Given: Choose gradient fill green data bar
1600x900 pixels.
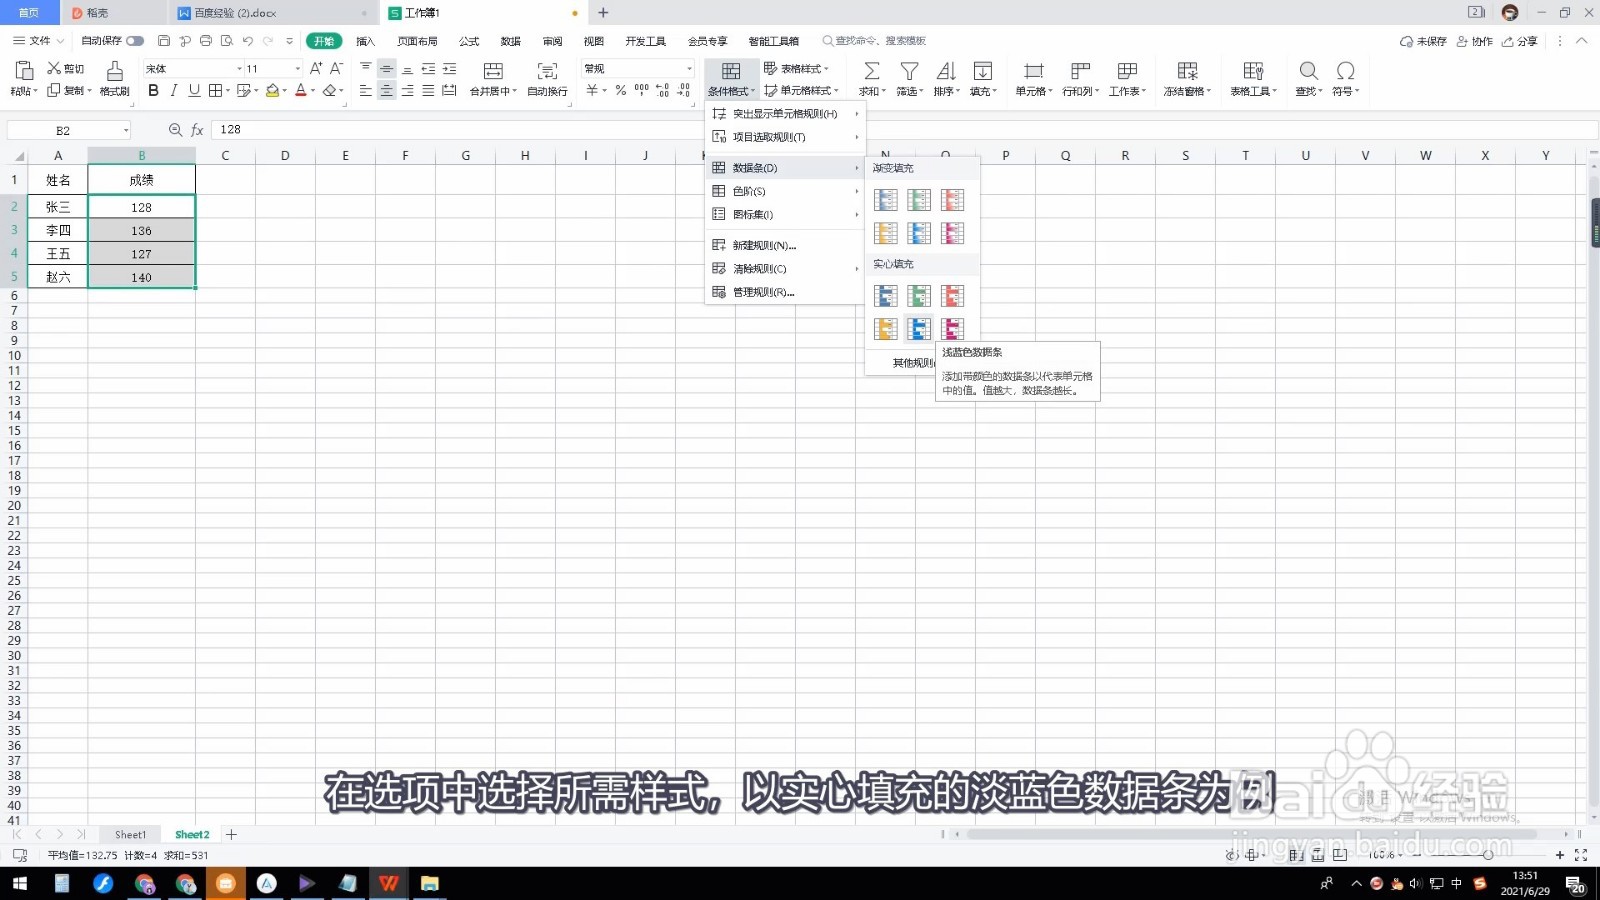Looking at the screenshot, I should 919,200.
